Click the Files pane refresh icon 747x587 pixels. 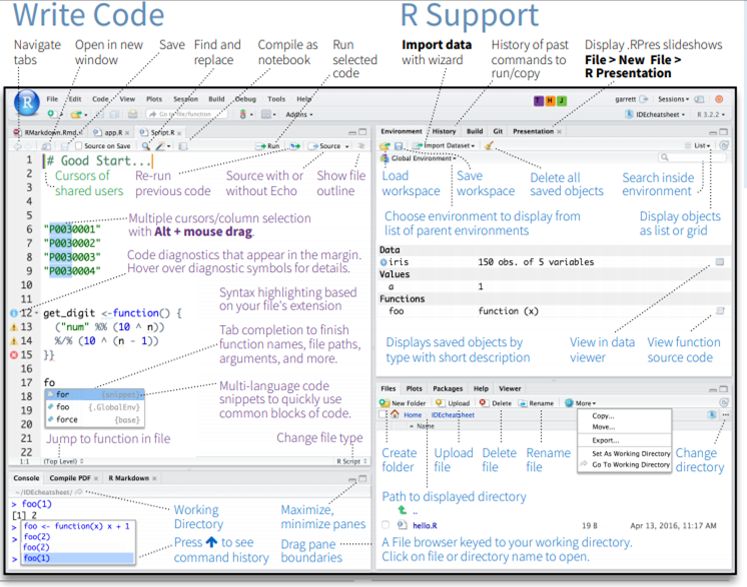[x=724, y=403]
